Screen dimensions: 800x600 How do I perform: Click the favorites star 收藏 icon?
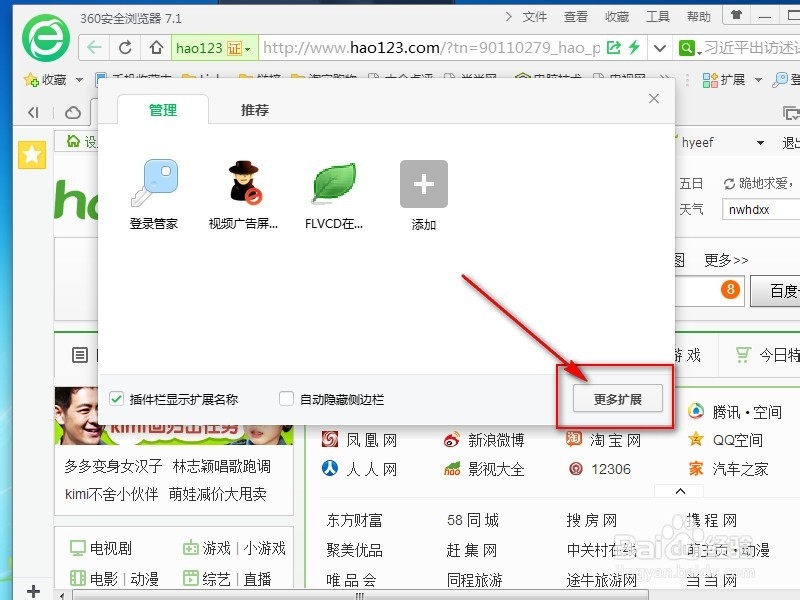[x=31, y=80]
